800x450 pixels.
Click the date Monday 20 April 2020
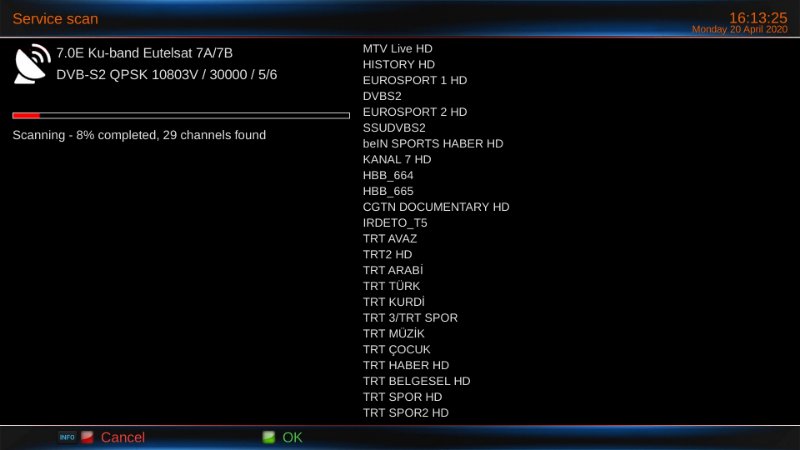[740, 30]
